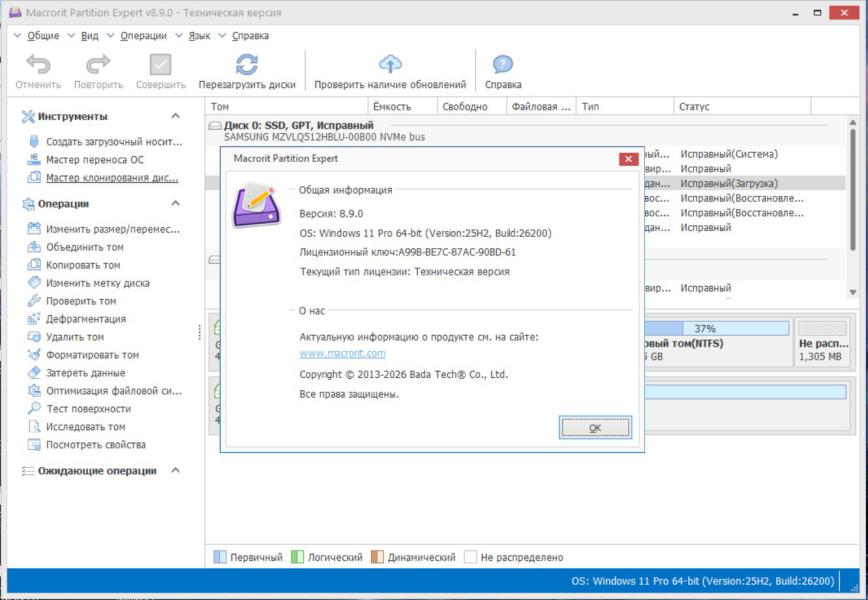Open the www.macrorit.com link
Screen dimensions: 868x600
tap(342, 353)
